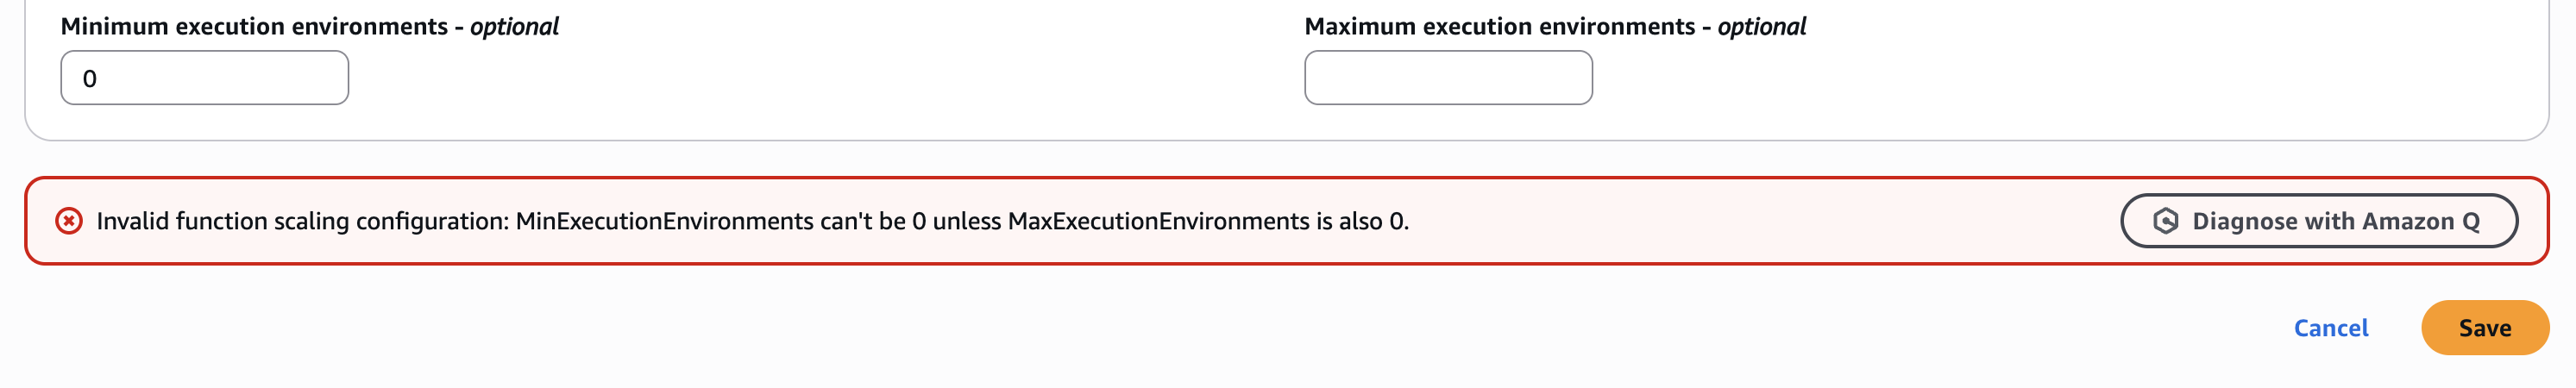Click the red error circle icon
Screen dimensions: 2576x388
coord(69,221)
